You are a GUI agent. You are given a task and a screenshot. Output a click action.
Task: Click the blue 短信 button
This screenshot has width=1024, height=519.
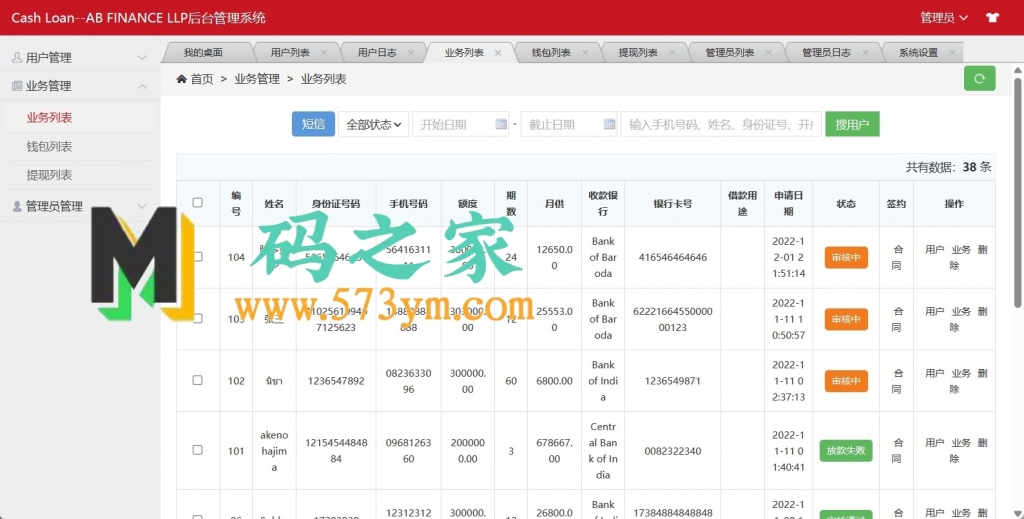[313, 124]
